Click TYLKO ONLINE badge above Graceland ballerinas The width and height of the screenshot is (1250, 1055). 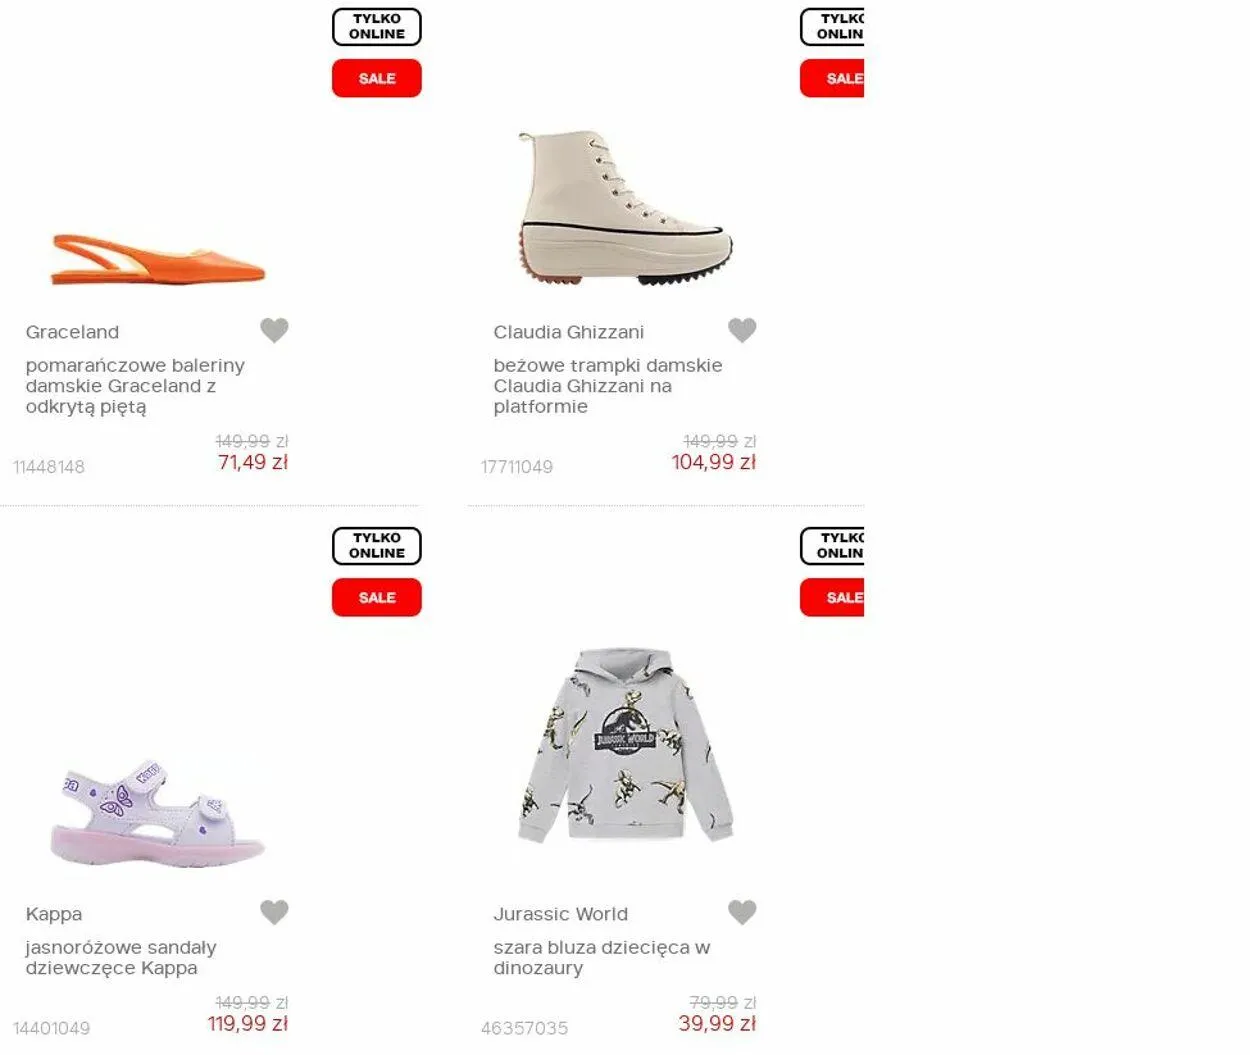(377, 27)
